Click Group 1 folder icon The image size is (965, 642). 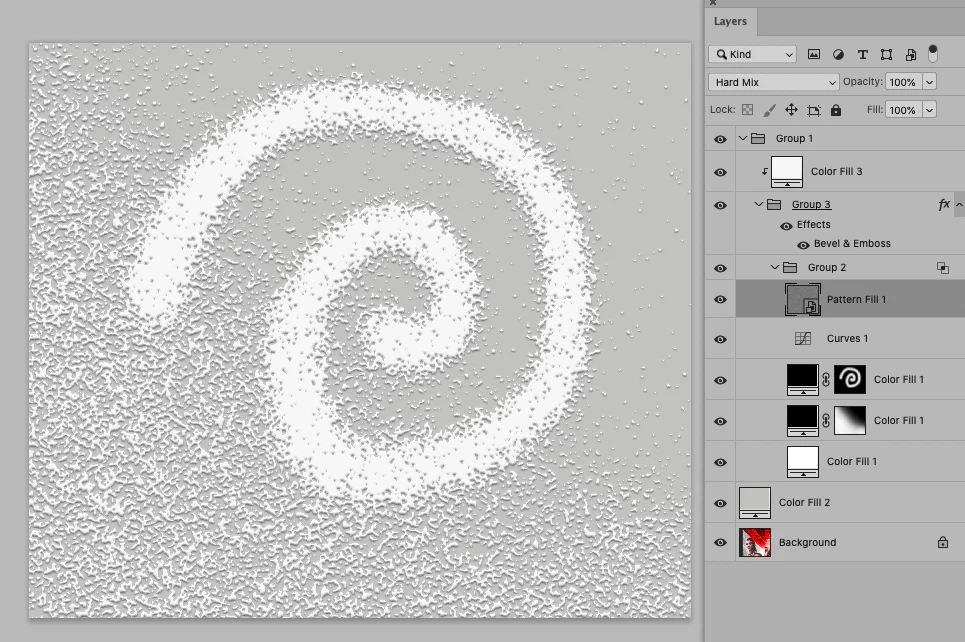(x=758, y=138)
